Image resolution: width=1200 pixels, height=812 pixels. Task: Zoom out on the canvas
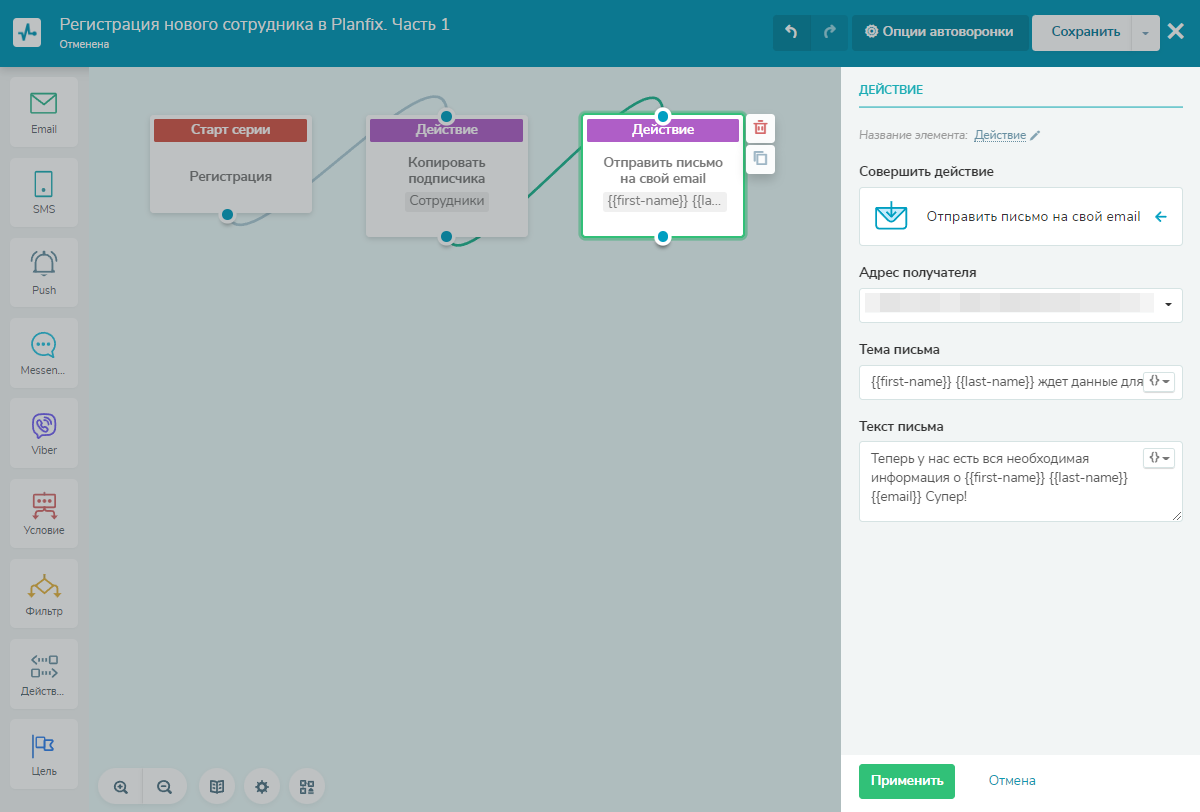pos(165,786)
